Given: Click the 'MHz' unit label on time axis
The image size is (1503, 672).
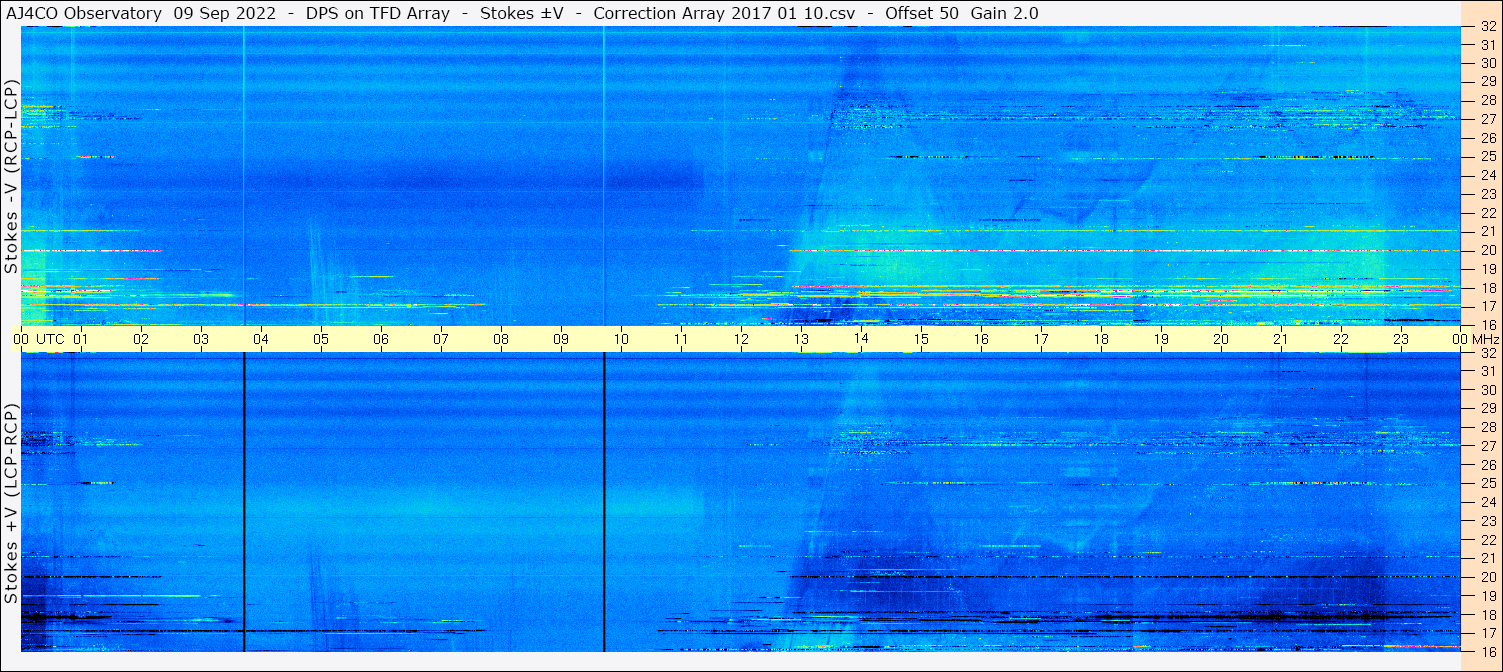Looking at the screenshot, I should click(x=1485, y=339).
